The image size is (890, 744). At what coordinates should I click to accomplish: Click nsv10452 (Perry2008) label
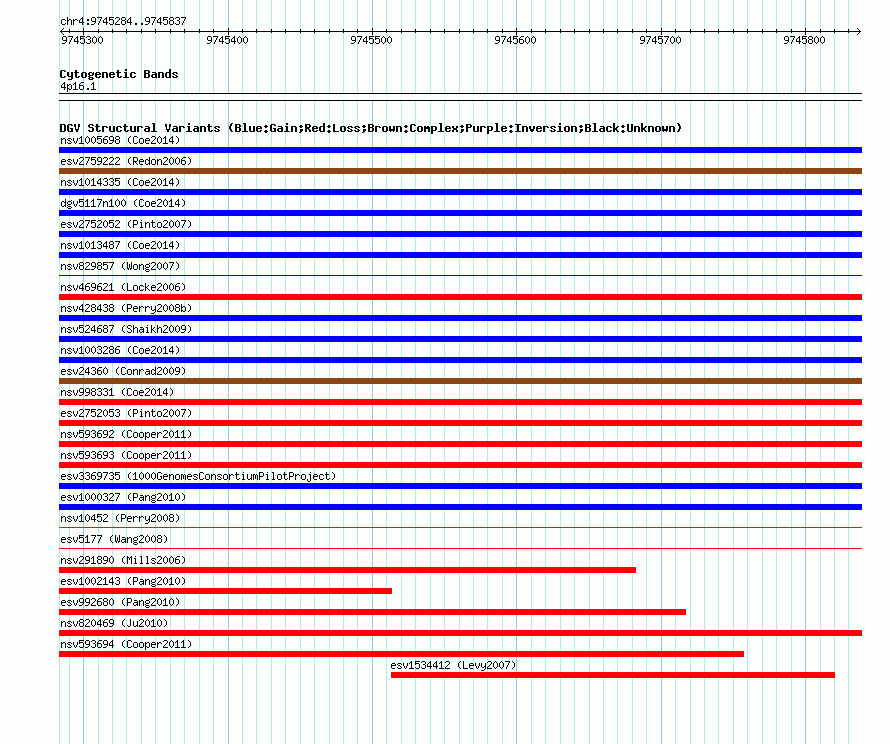[x=120, y=518]
